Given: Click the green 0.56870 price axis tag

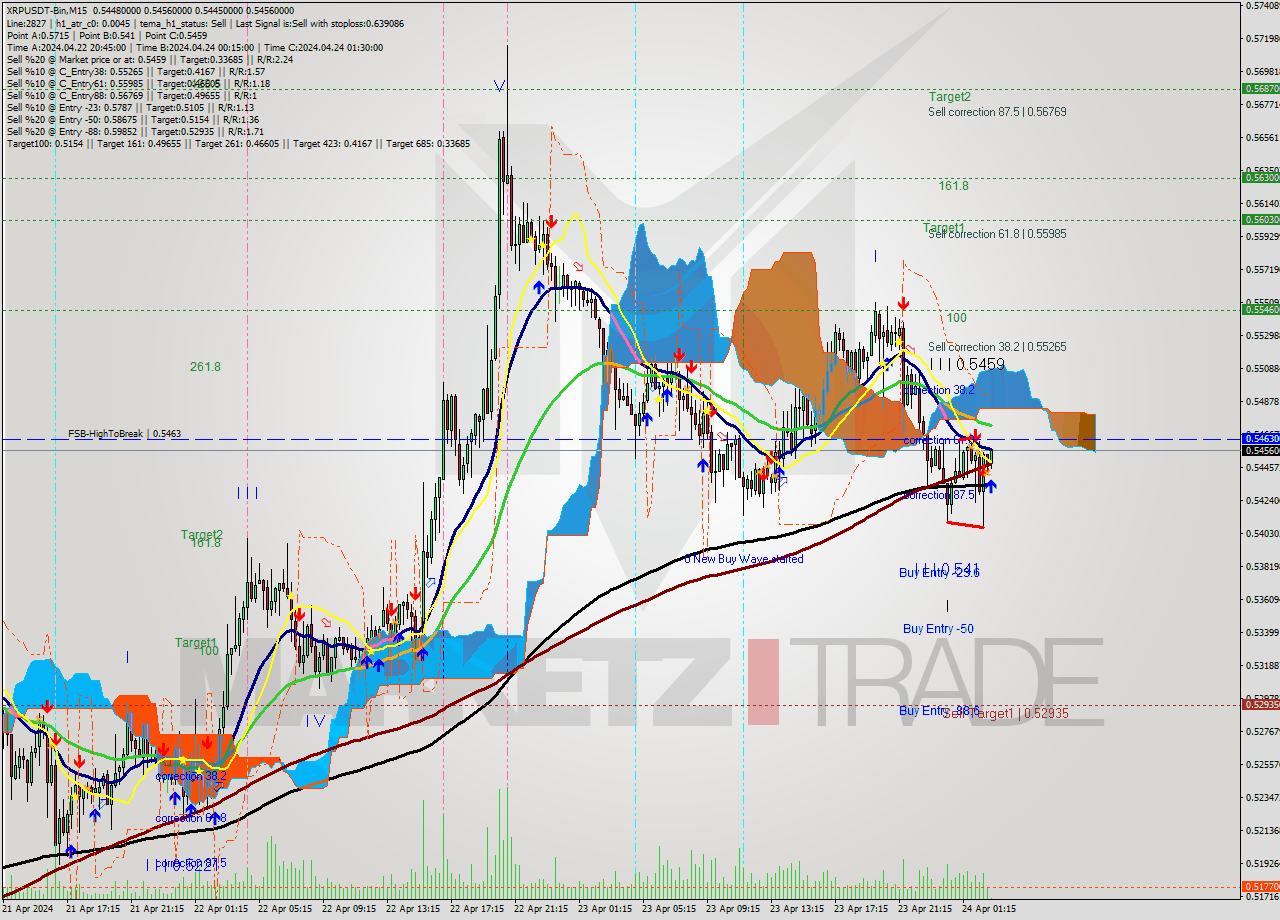Looking at the screenshot, I should click(1260, 88).
